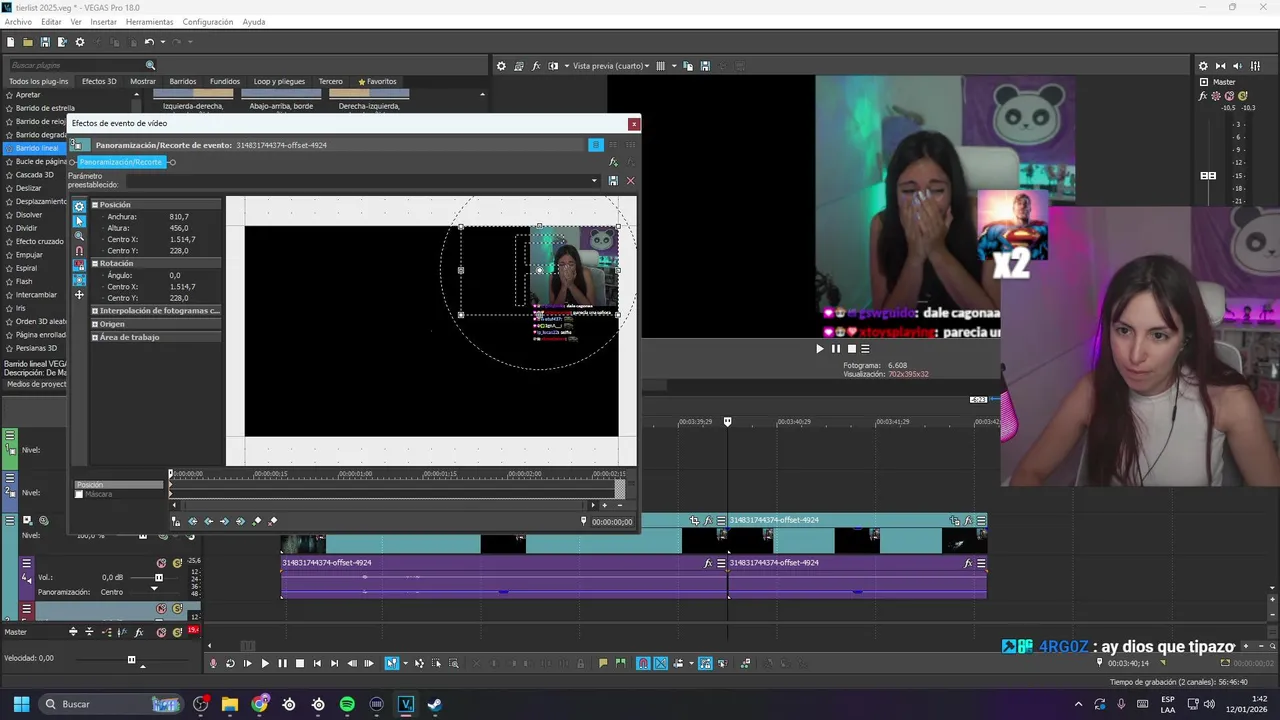
Task: Toggle Size About Center in Pan/Crop tools
Action: (79, 280)
